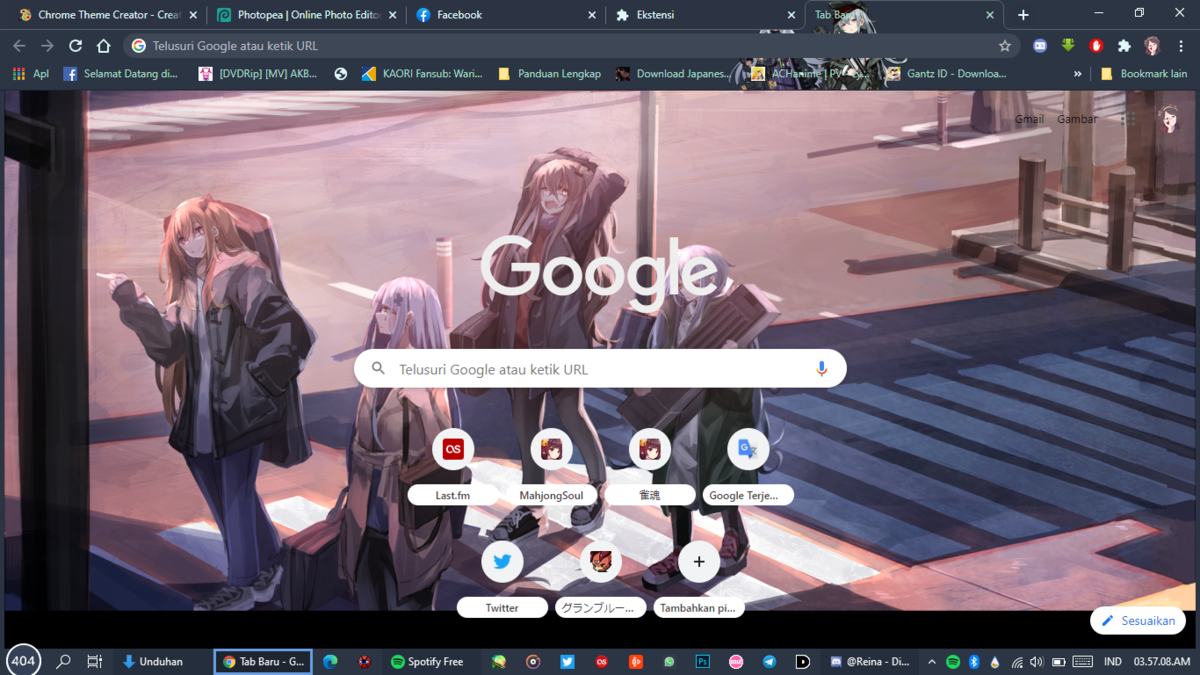Open the Gantz ID bookmark
Viewport: 1200px width, 675px height.
[x=946, y=74]
